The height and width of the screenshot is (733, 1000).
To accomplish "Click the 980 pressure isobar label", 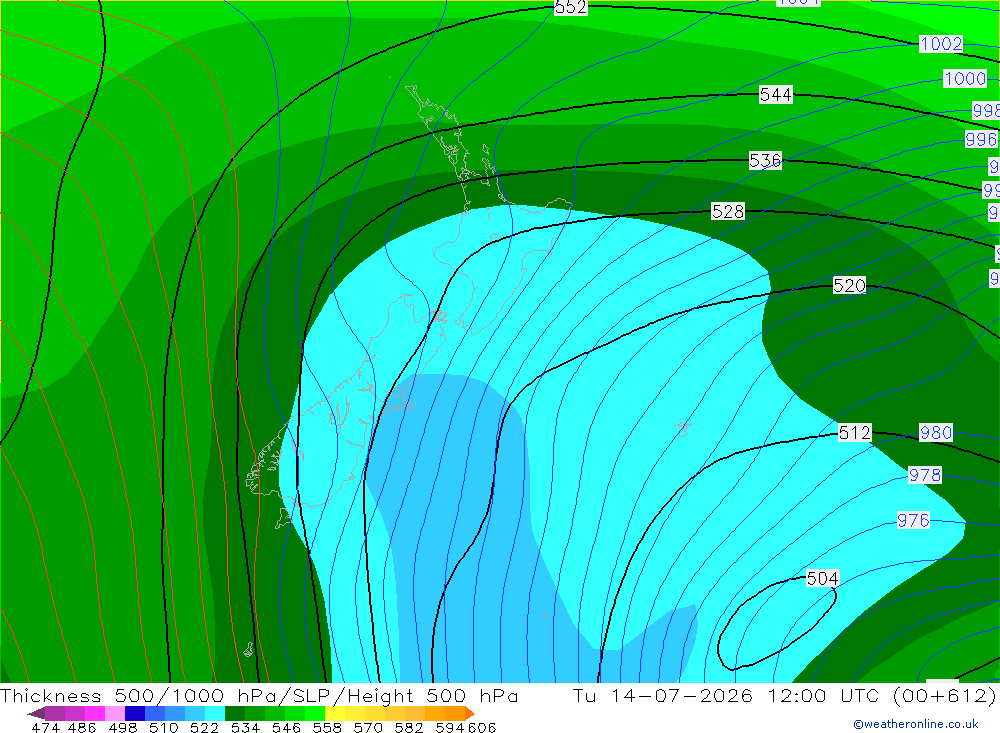I will 936,433.
